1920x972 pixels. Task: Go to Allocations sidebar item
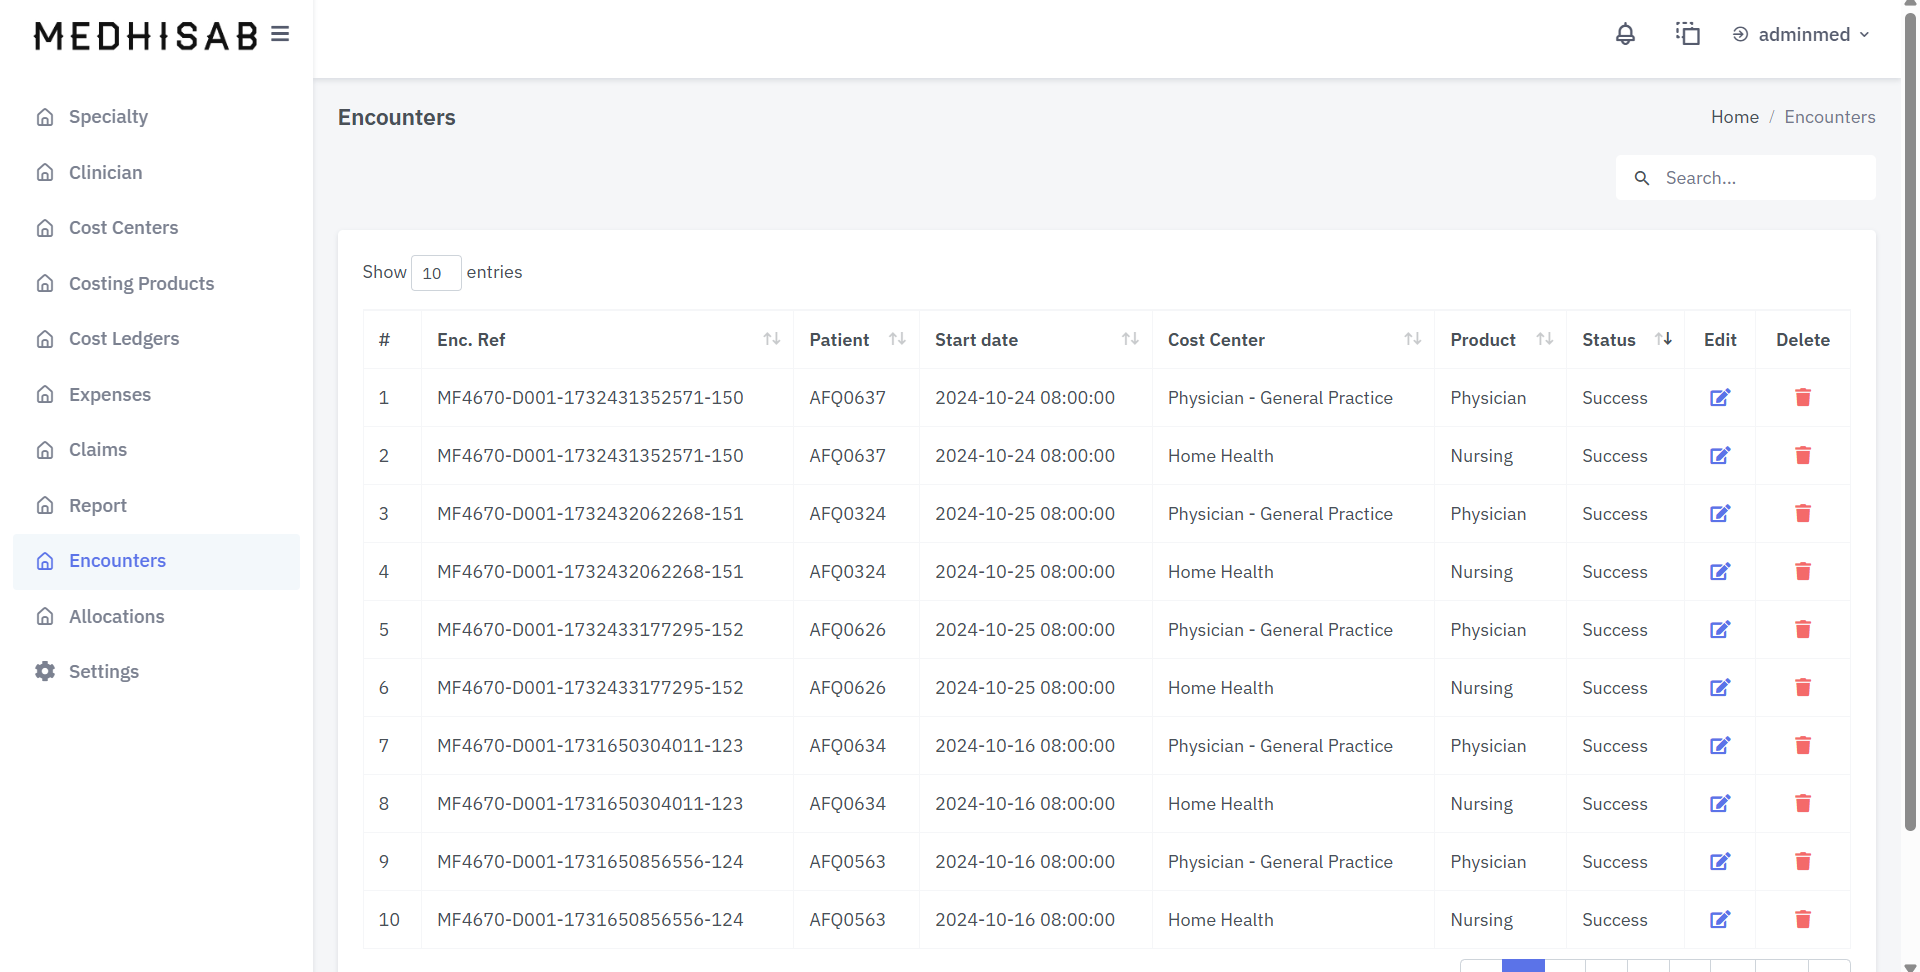[x=116, y=617]
